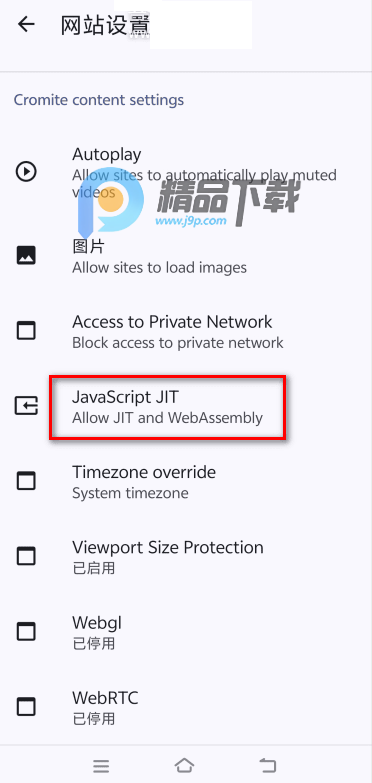This screenshot has height=783, width=372.
Task: Select Viewport Size Protection entry
Action: pyautogui.click(x=186, y=556)
